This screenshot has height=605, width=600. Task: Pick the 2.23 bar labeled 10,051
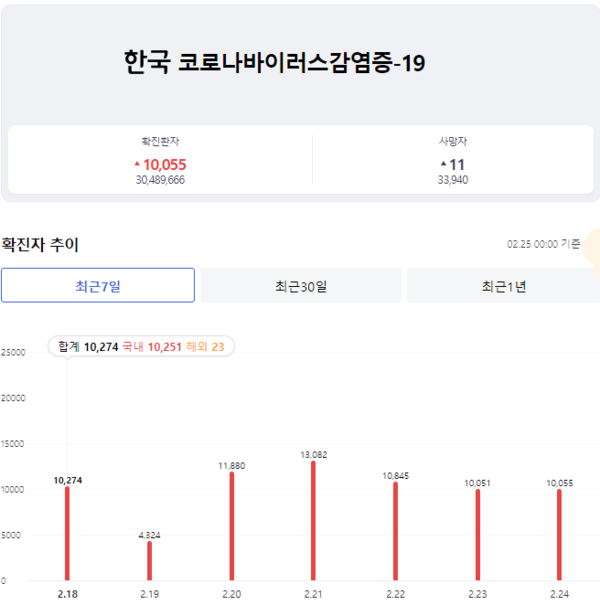[478, 535]
